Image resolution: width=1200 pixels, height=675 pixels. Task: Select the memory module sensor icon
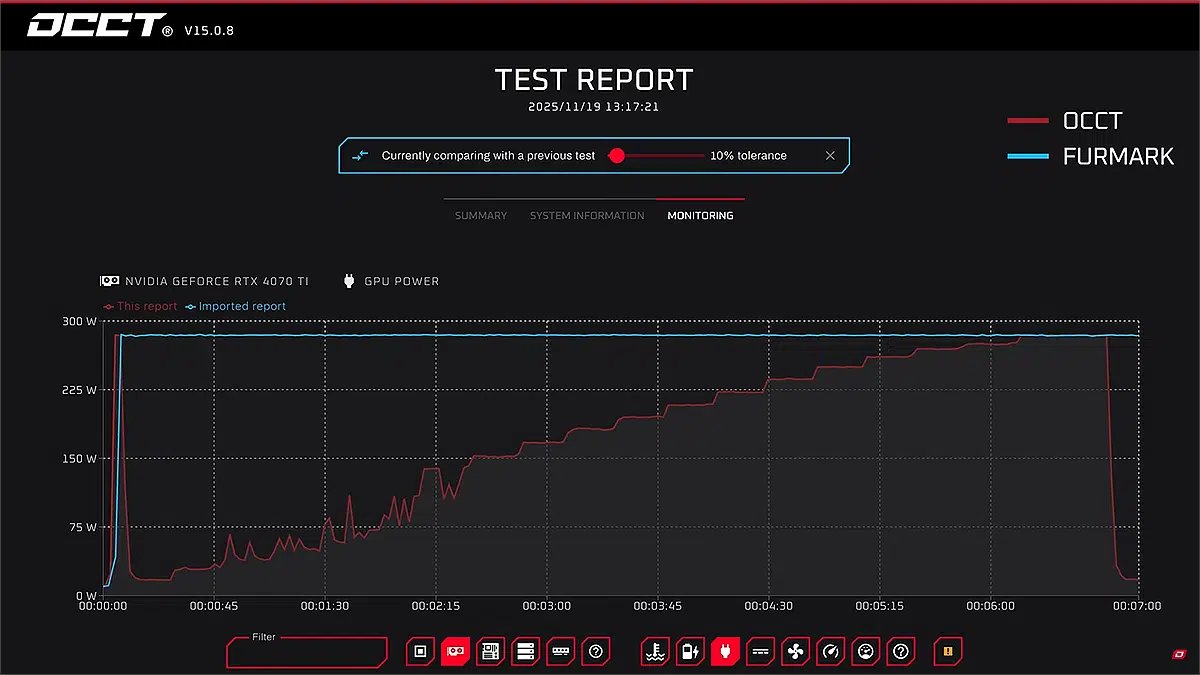click(561, 651)
